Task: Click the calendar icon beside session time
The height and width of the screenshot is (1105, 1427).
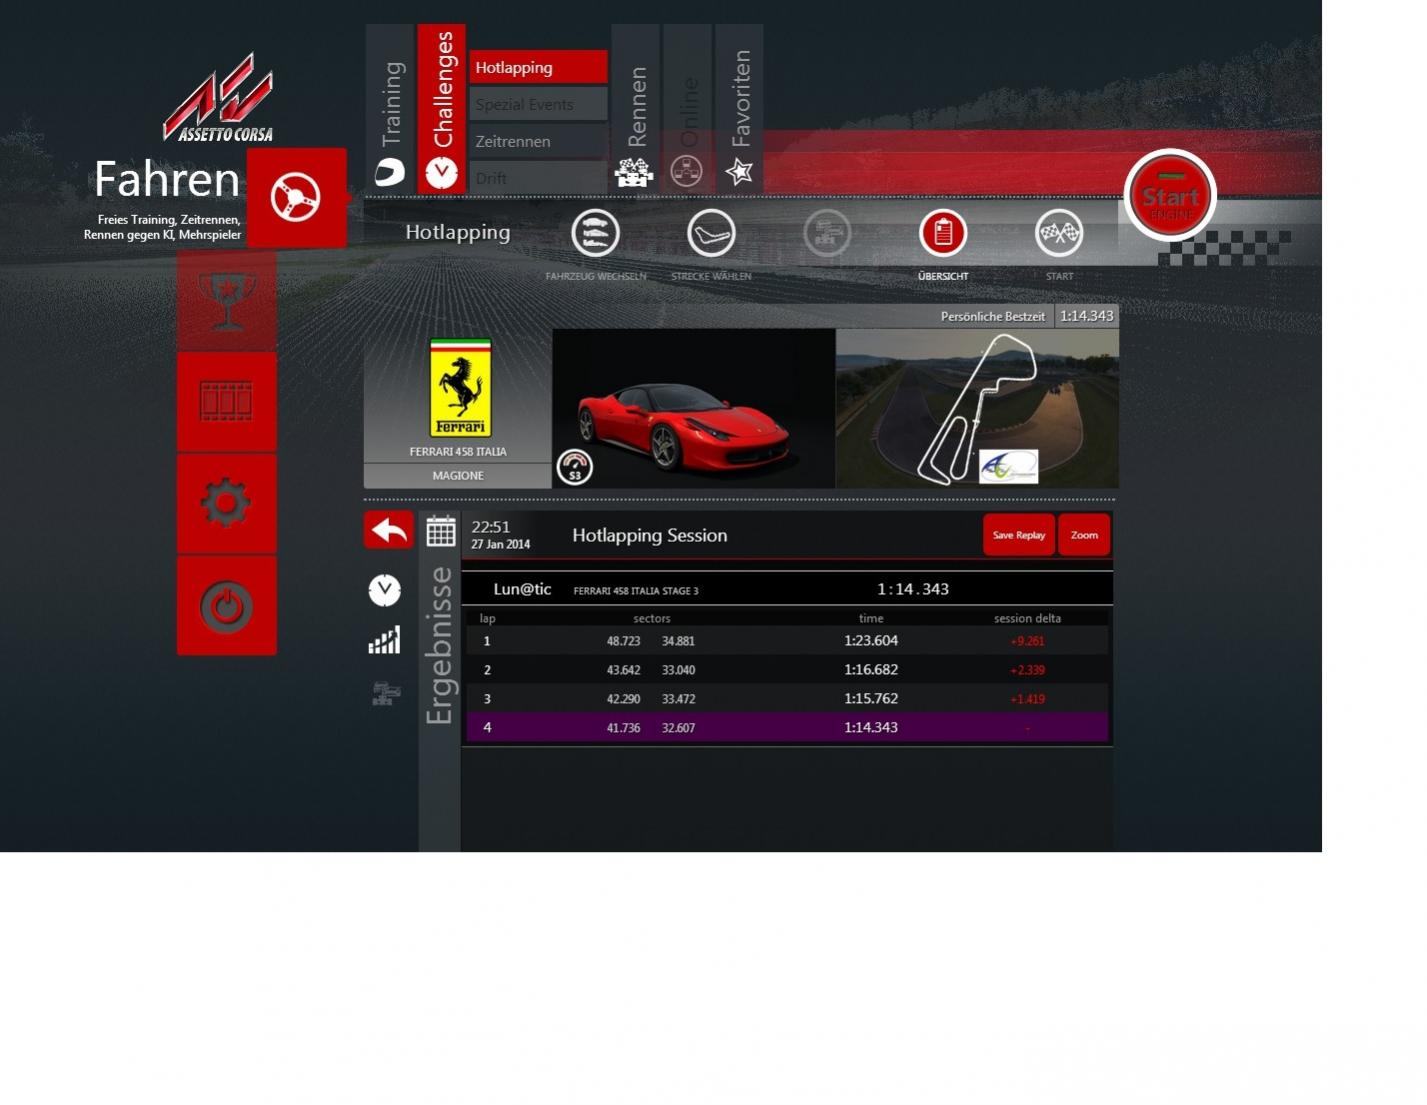Action: (x=441, y=531)
